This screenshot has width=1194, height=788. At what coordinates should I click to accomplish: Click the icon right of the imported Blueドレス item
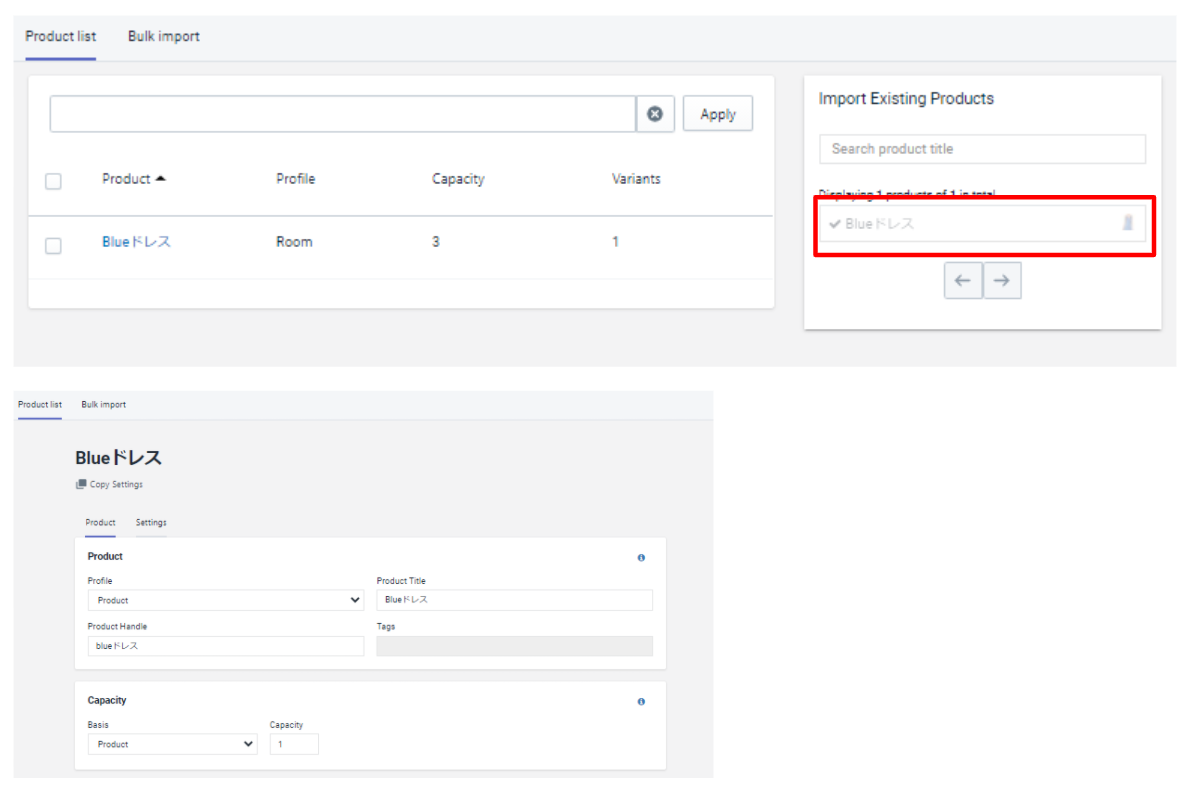1128,224
